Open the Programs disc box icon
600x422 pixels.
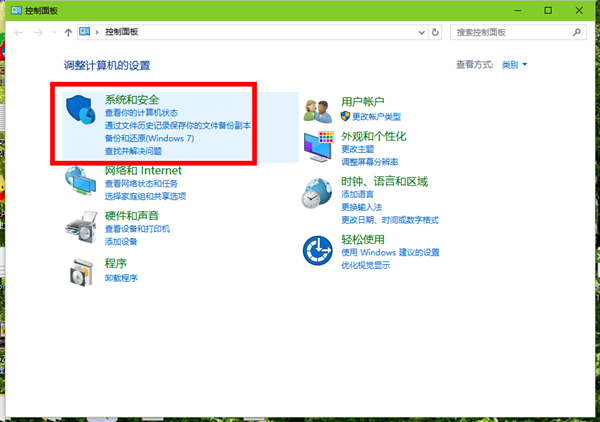[x=82, y=272]
